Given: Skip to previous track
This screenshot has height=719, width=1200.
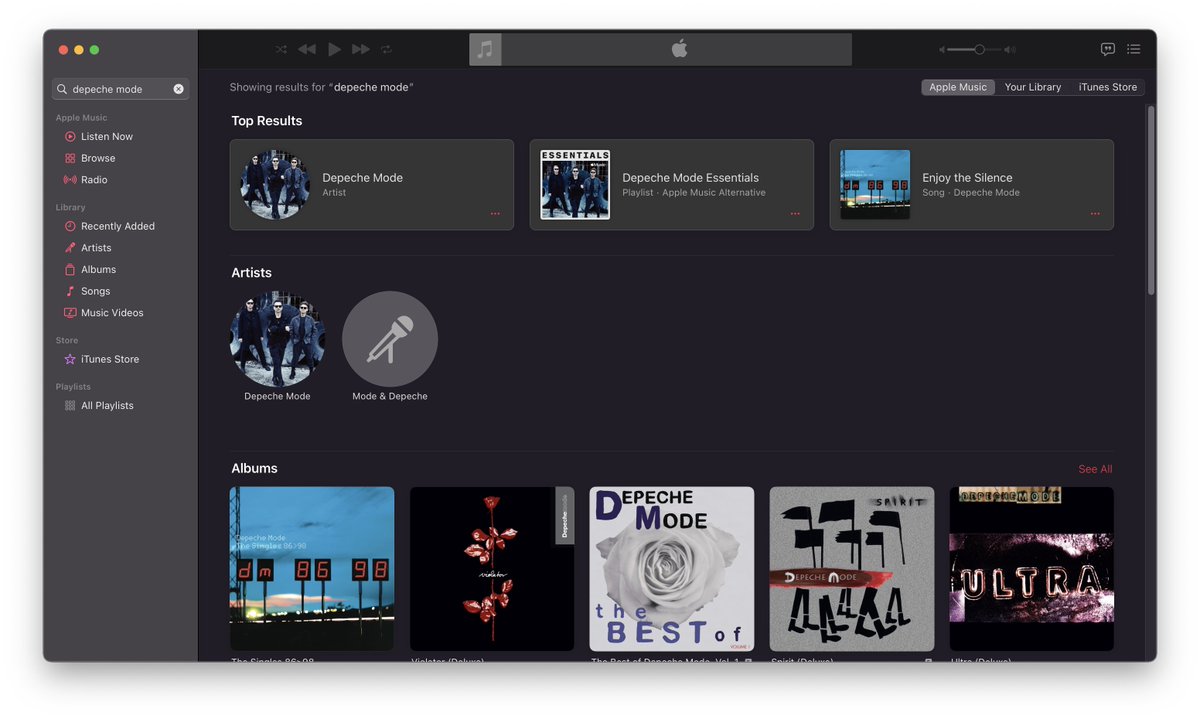Looking at the screenshot, I should 307,49.
